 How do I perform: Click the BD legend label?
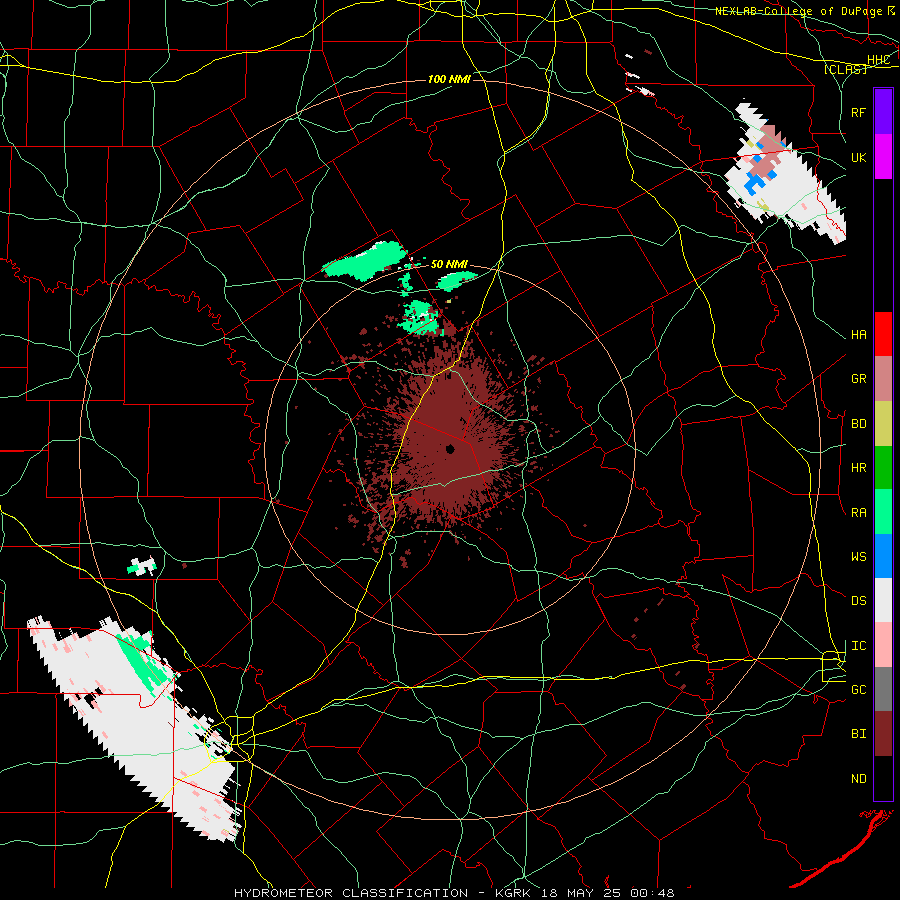pyautogui.click(x=858, y=424)
